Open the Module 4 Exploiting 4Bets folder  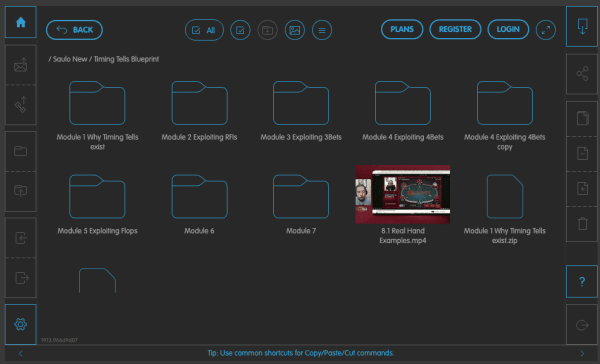point(403,103)
